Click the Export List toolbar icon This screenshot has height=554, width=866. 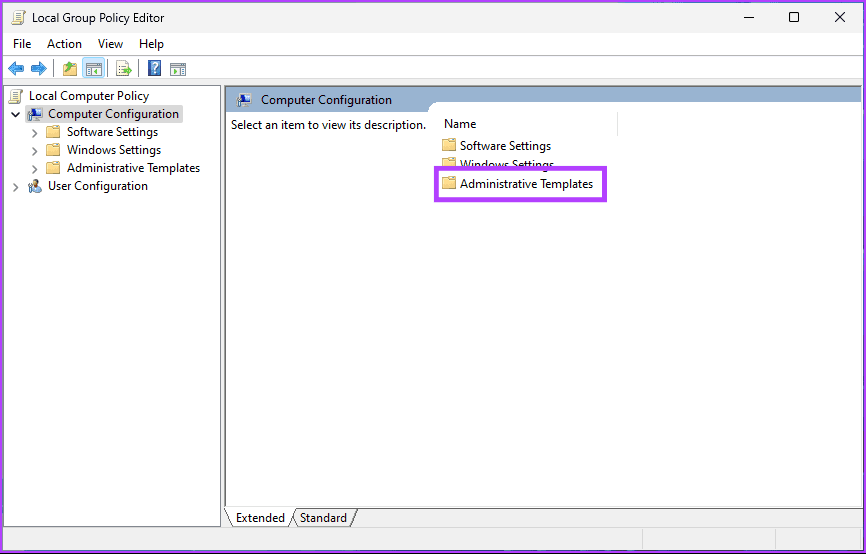[124, 69]
